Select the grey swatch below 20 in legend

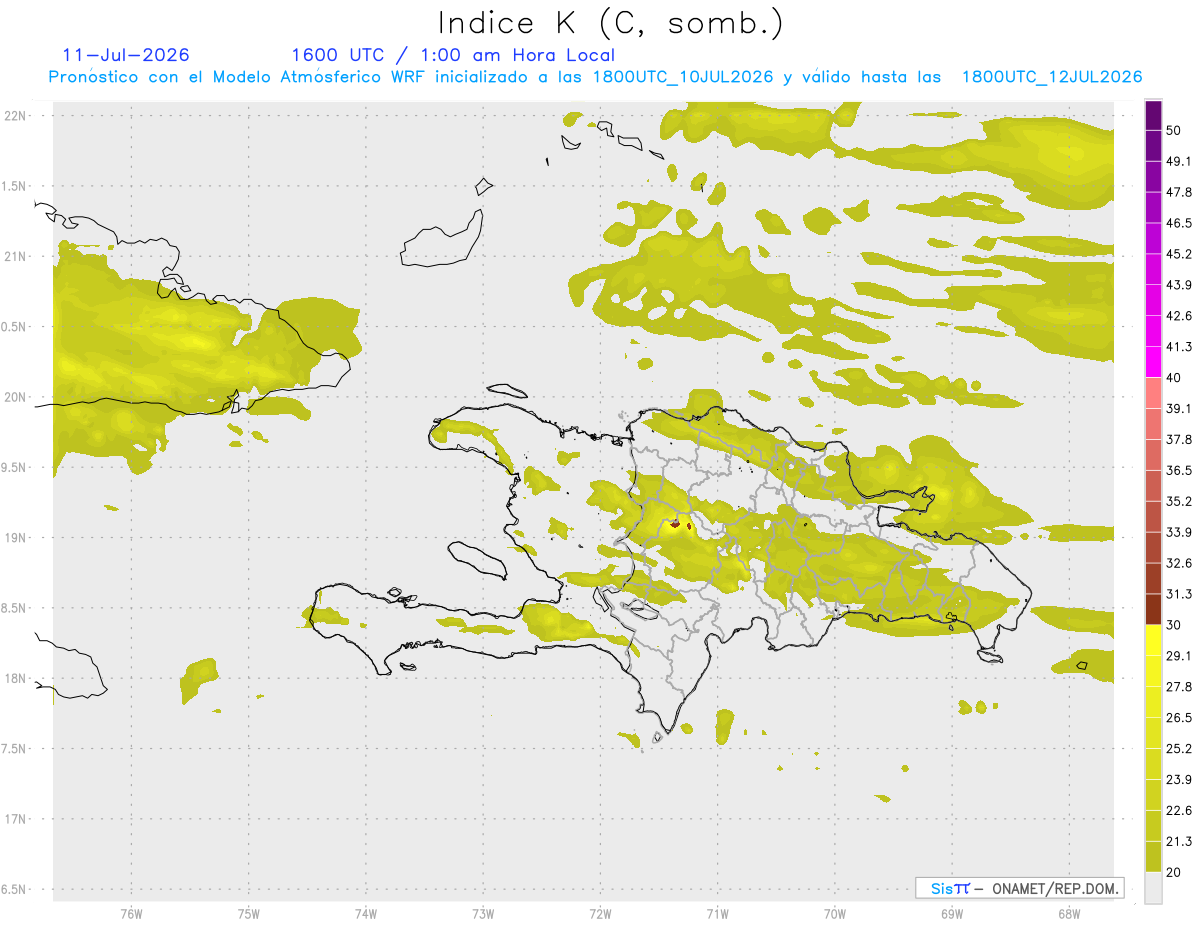click(1153, 887)
